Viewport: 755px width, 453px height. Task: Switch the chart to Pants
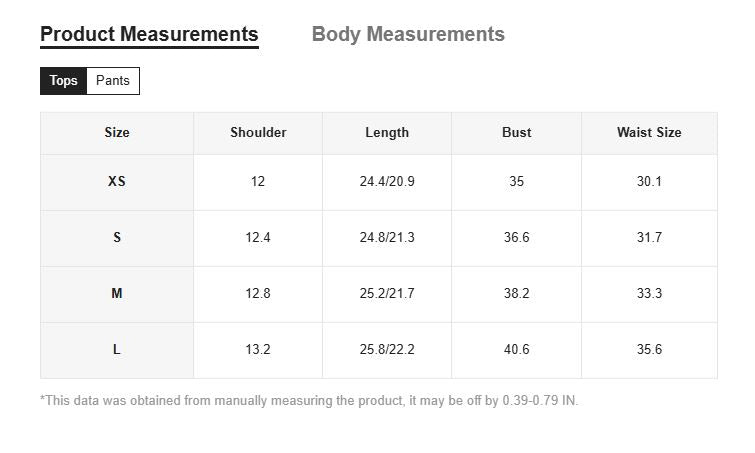(113, 81)
